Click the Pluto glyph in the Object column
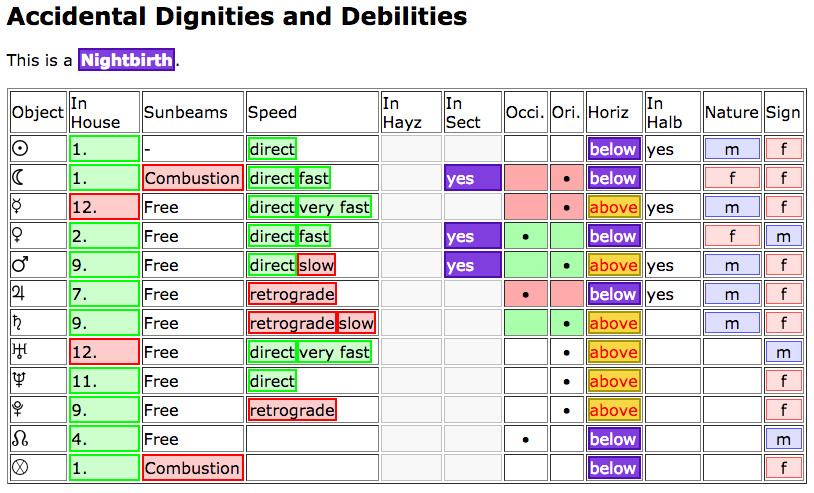This screenshot has height=493, width=814. tap(17, 409)
